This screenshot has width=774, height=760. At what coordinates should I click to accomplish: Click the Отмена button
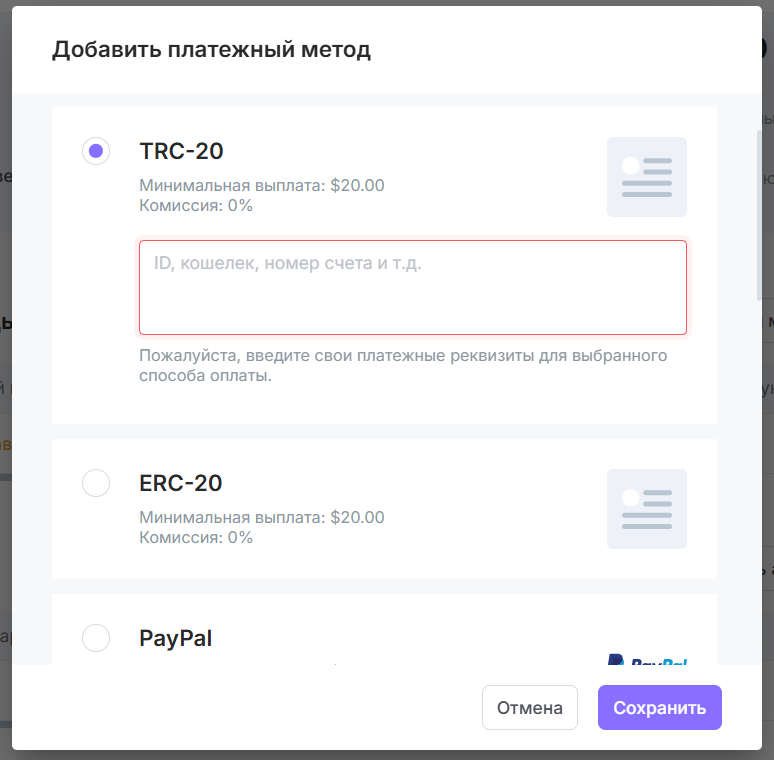[530, 707]
